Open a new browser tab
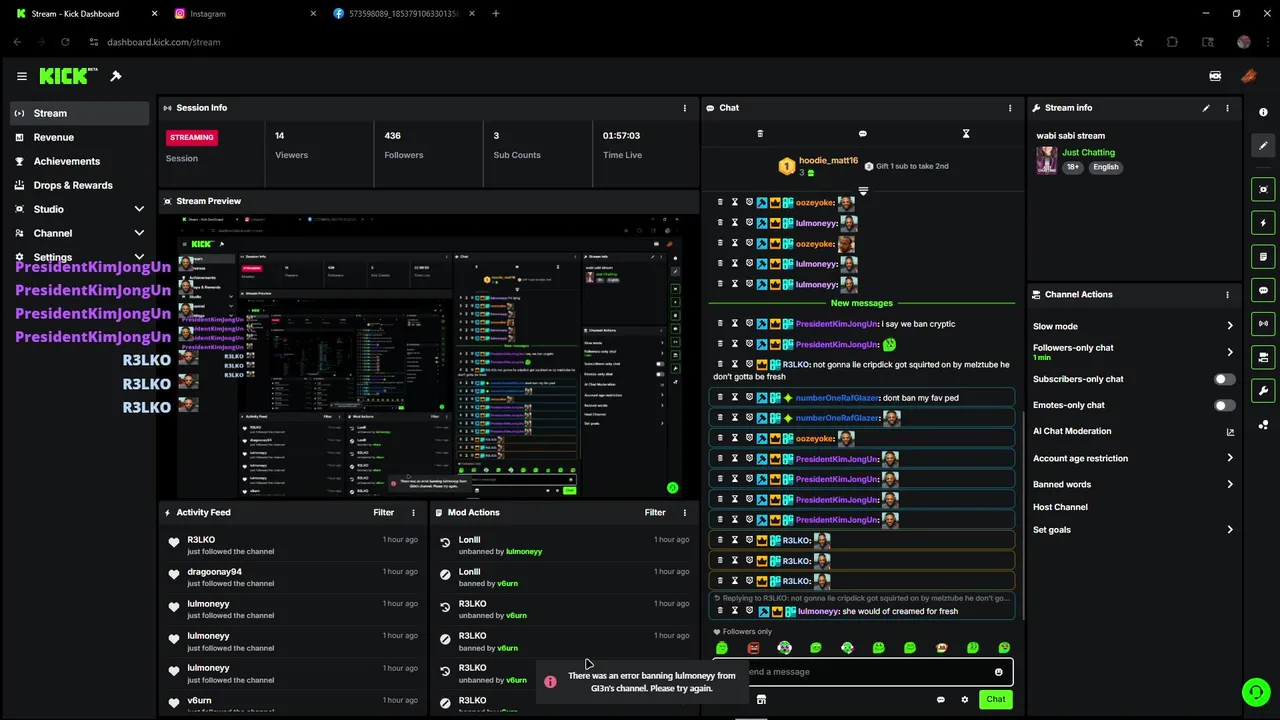 [496, 14]
